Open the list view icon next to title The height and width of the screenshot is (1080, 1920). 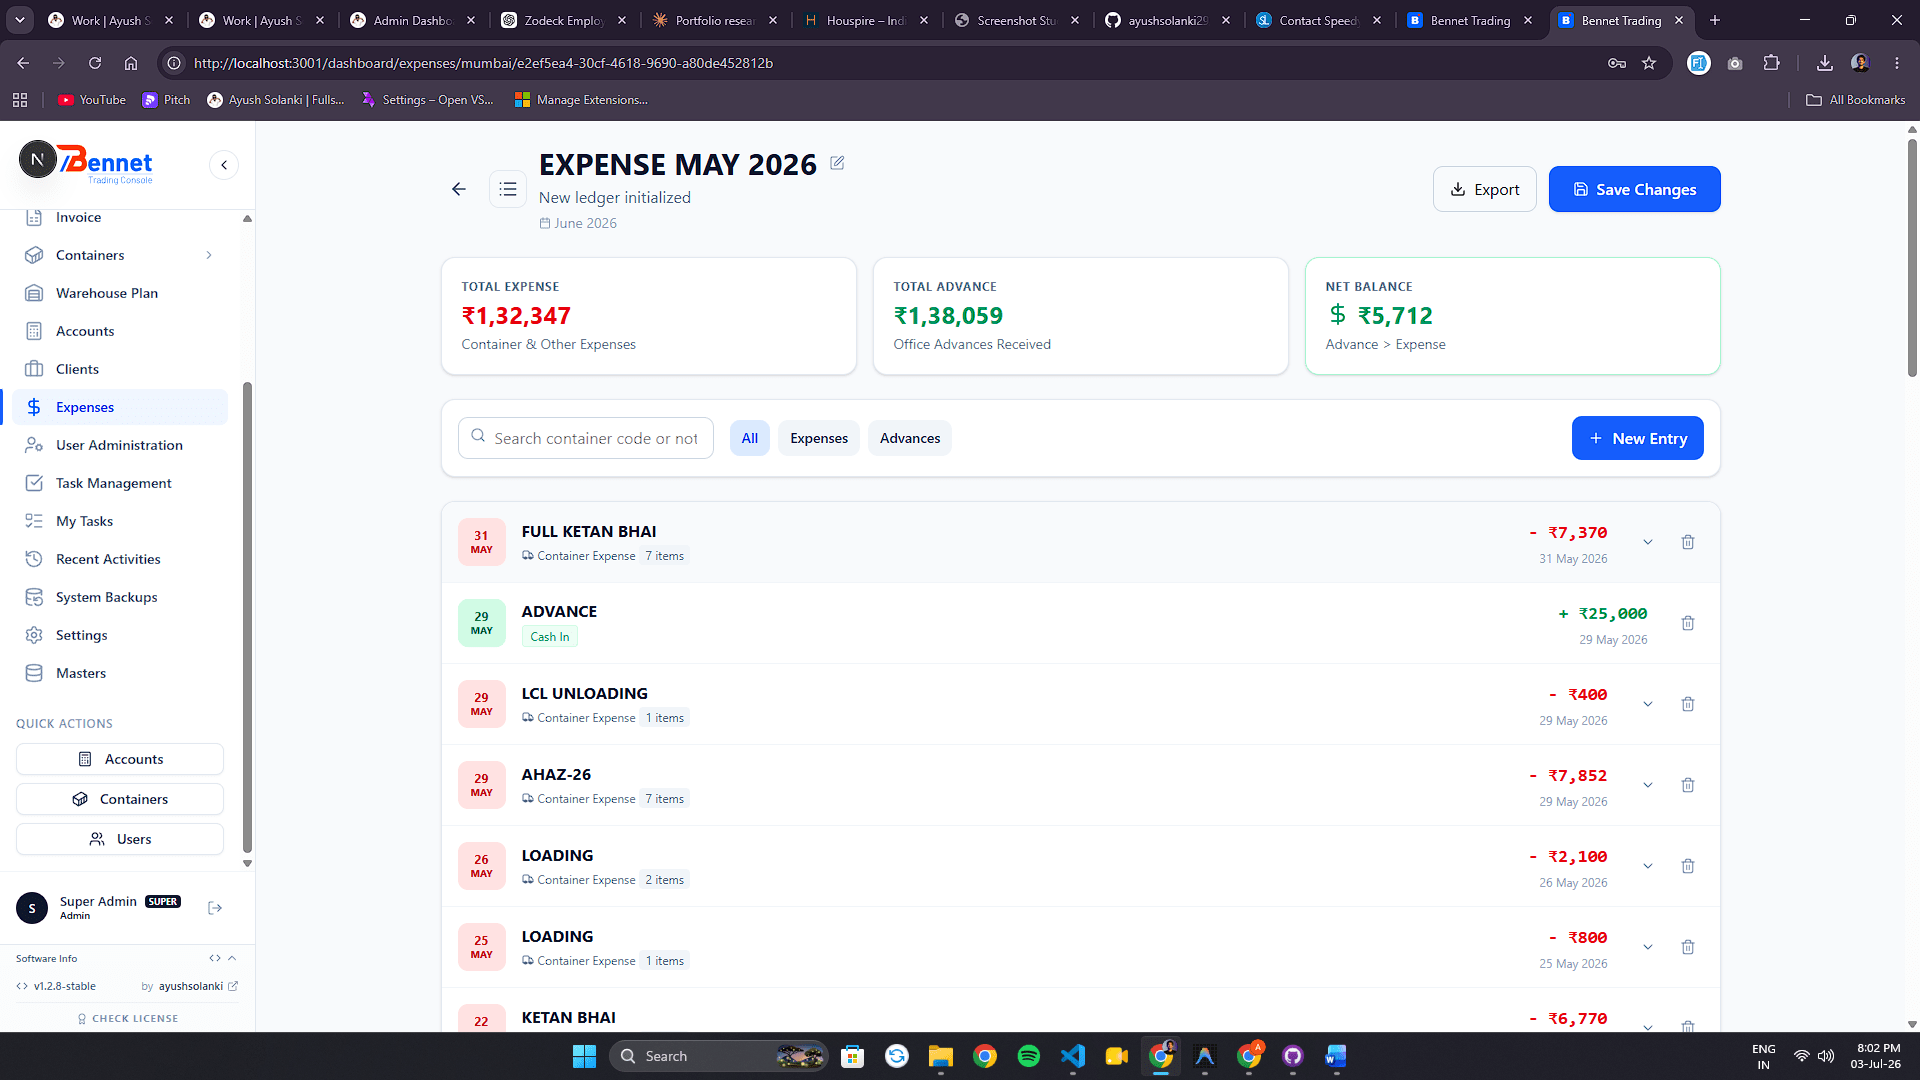(x=508, y=189)
